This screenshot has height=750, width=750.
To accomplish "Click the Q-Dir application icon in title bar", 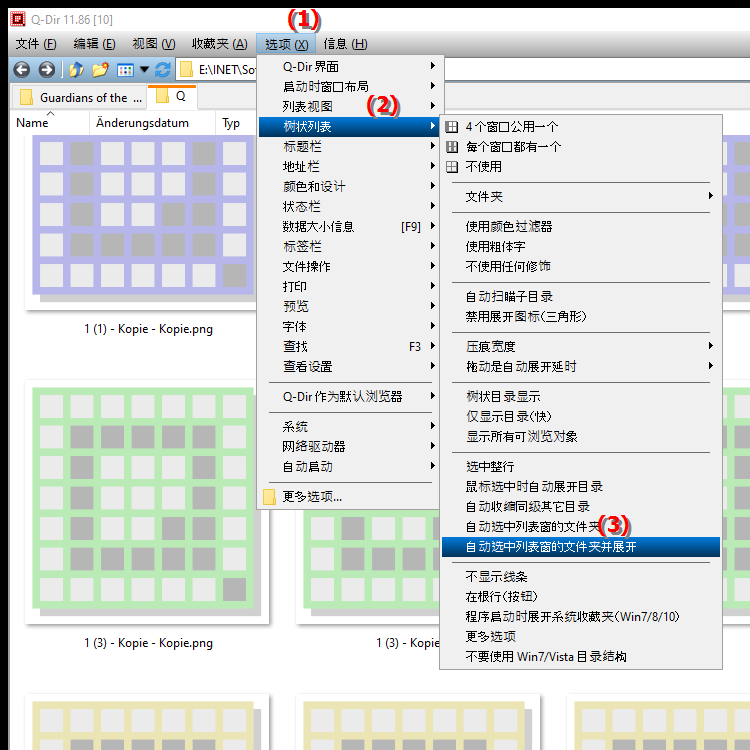I will click(x=18, y=19).
